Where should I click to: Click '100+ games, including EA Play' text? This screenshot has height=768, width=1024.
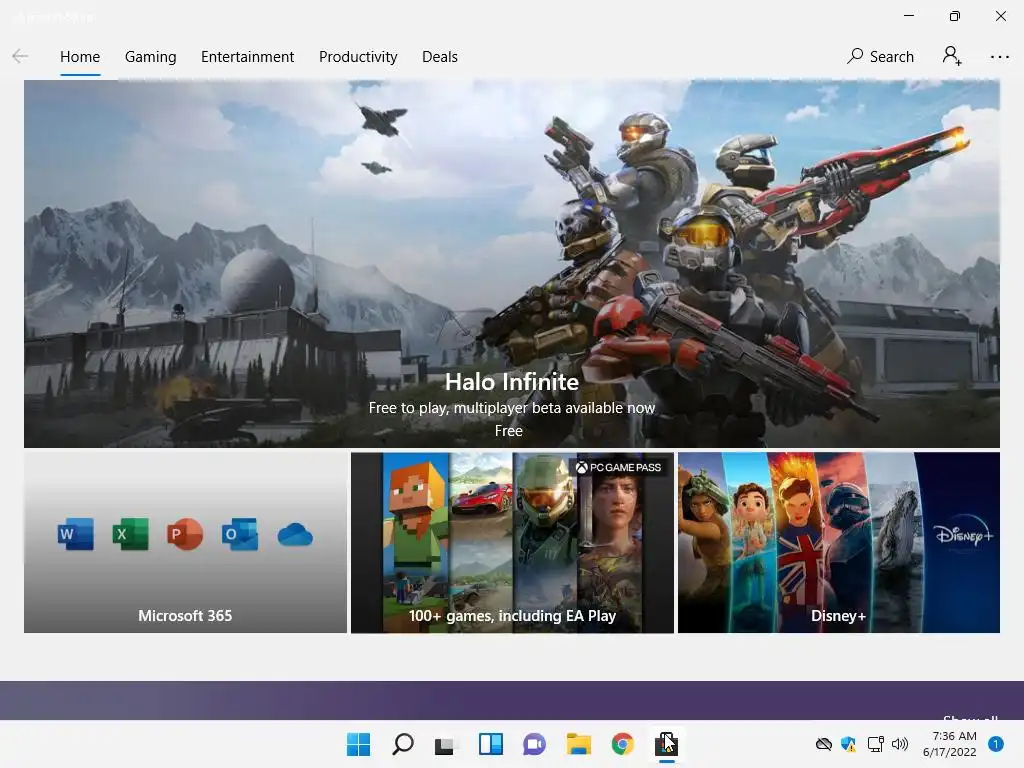(512, 616)
